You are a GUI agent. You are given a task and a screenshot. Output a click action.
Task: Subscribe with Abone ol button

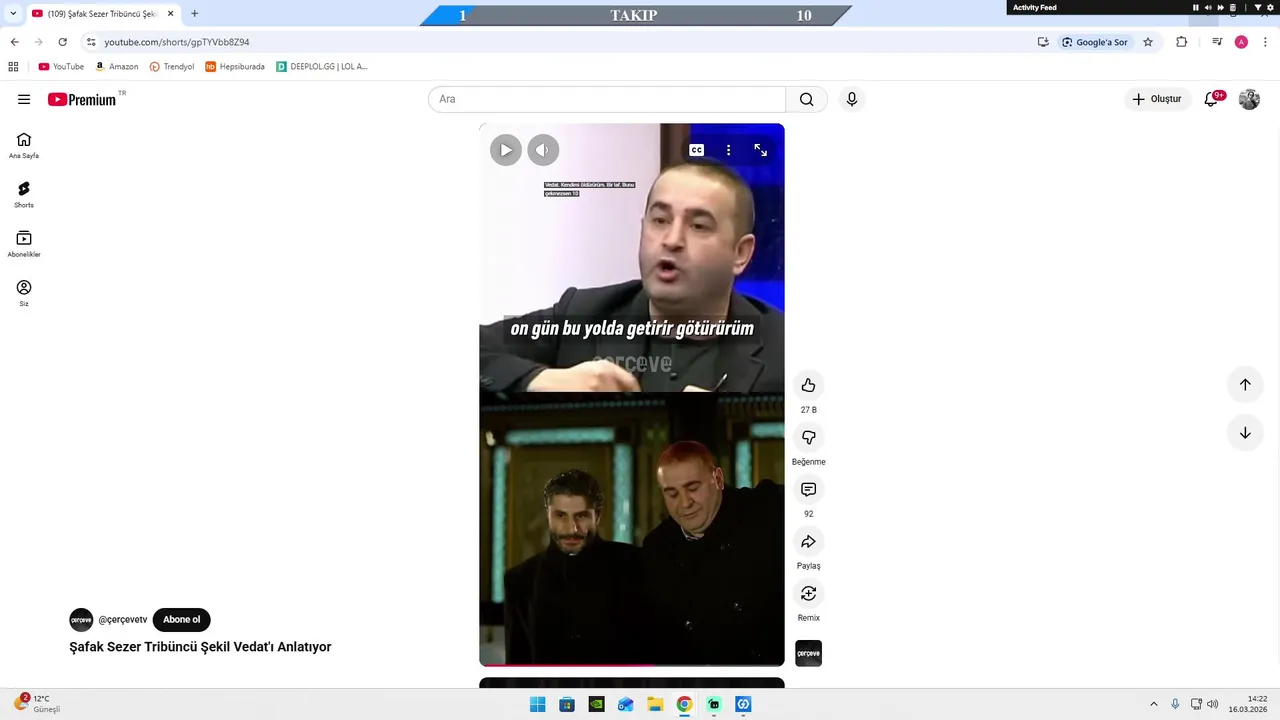click(x=182, y=619)
